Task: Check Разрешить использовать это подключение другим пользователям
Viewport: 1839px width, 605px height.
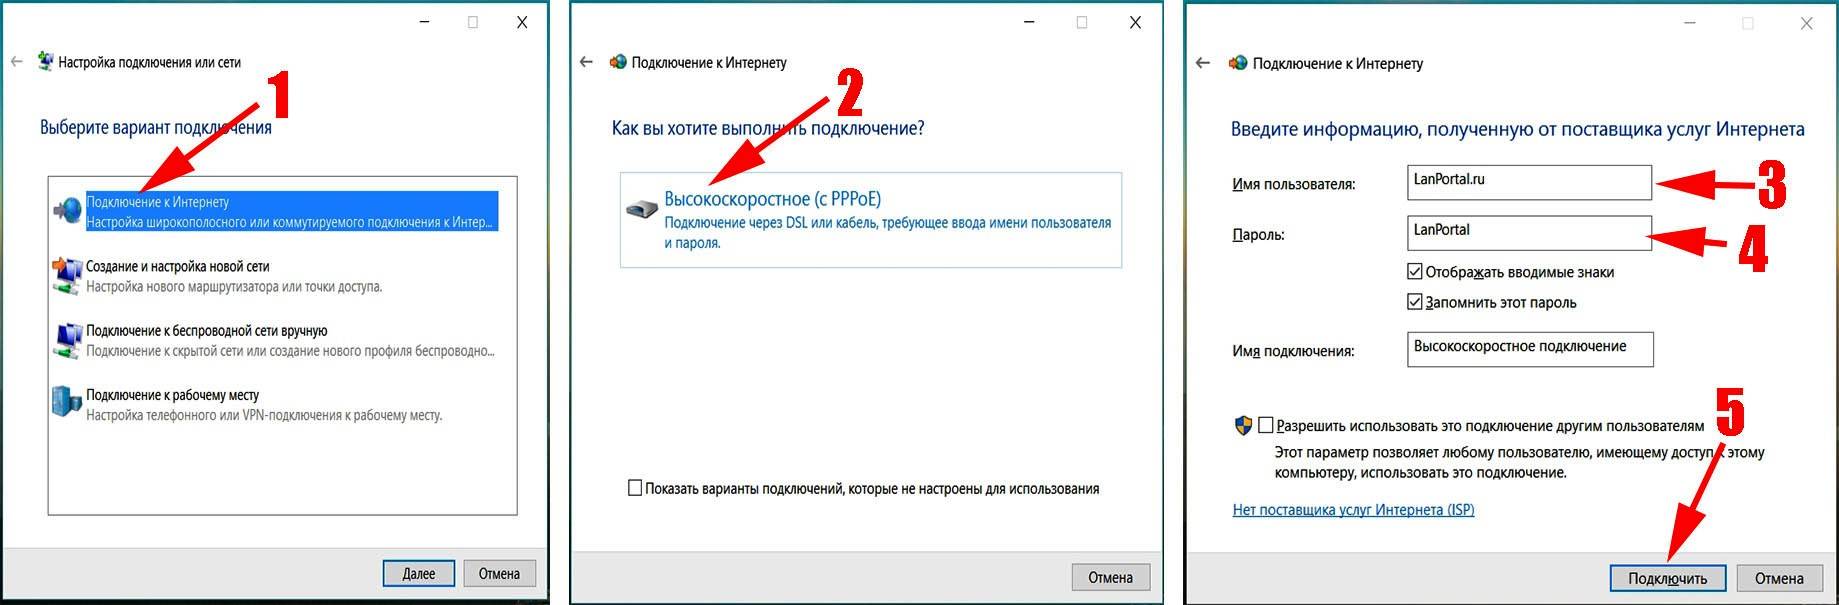Action: pyautogui.click(x=1266, y=426)
